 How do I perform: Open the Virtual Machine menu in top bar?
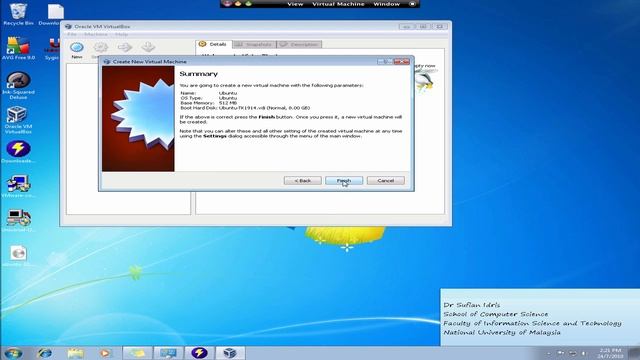click(x=338, y=4)
